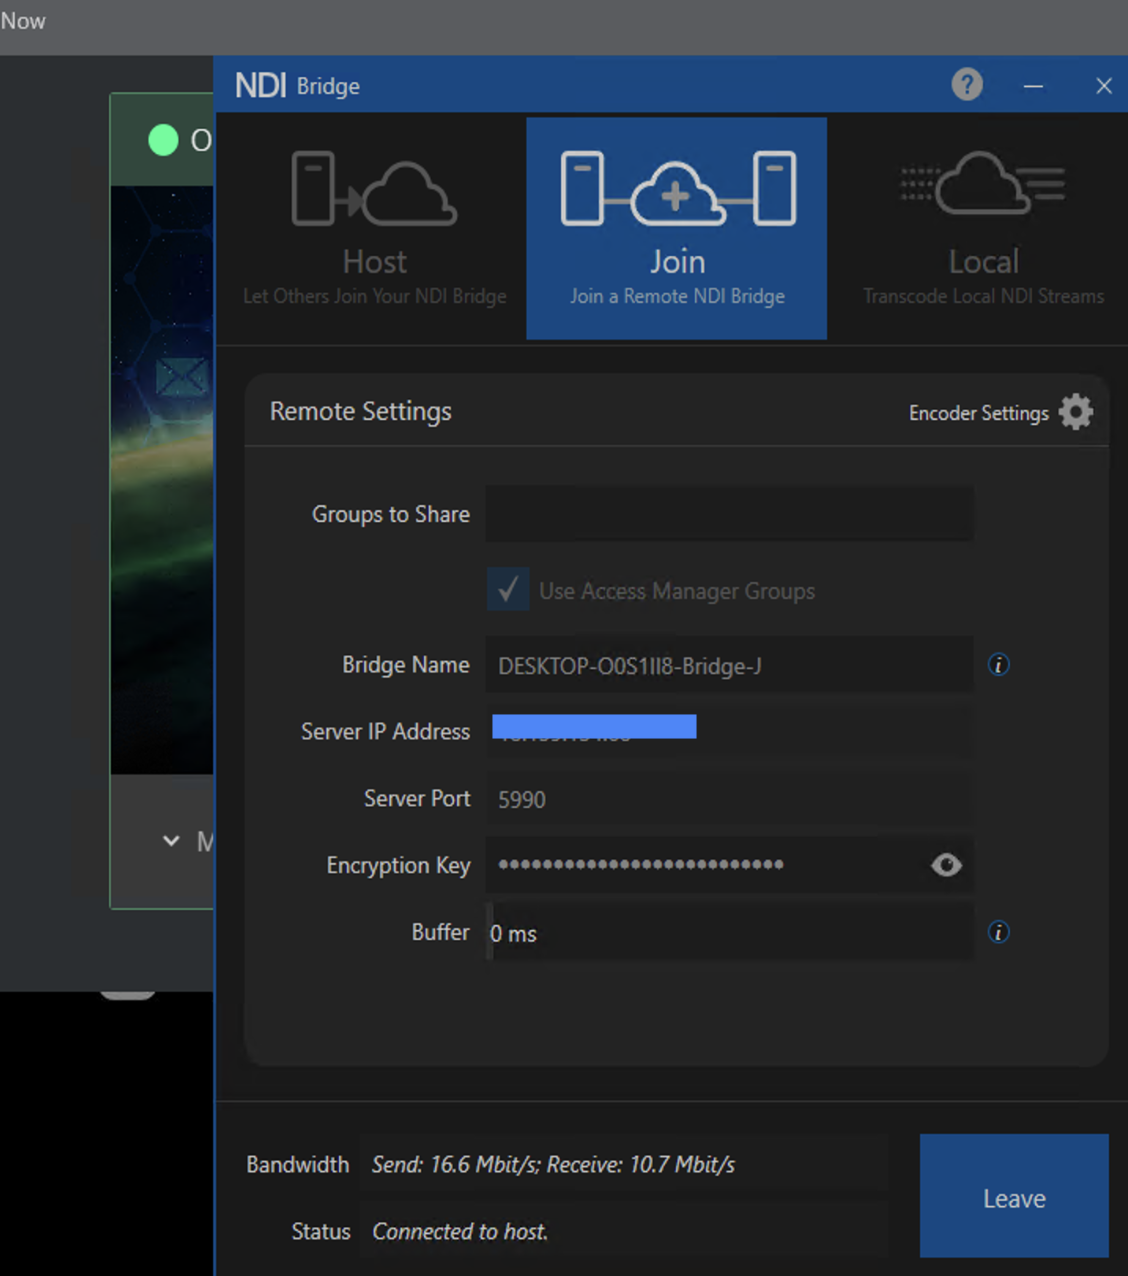The image size is (1128, 1276).
Task: Switch to the Local transcode tab
Action: coord(983,228)
